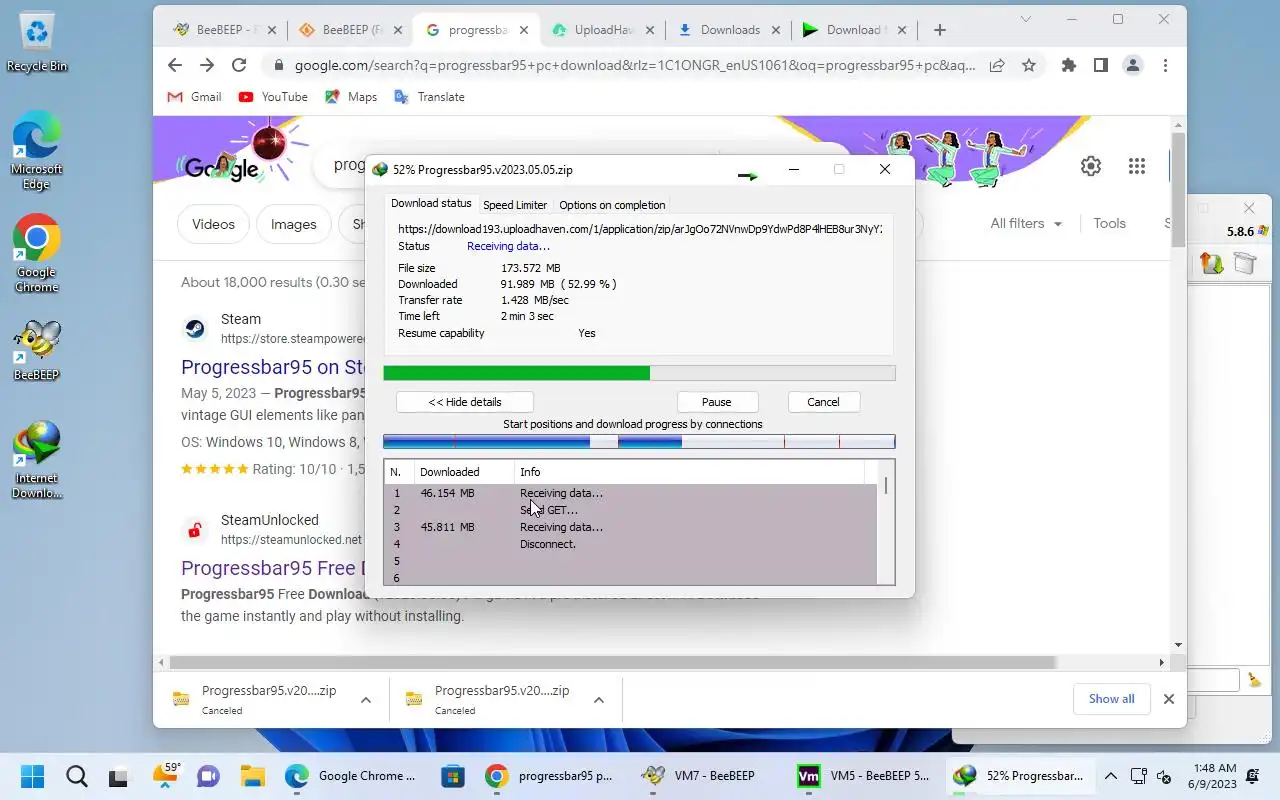Click Show all downloads button
1280x800 pixels.
click(x=1111, y=699)
